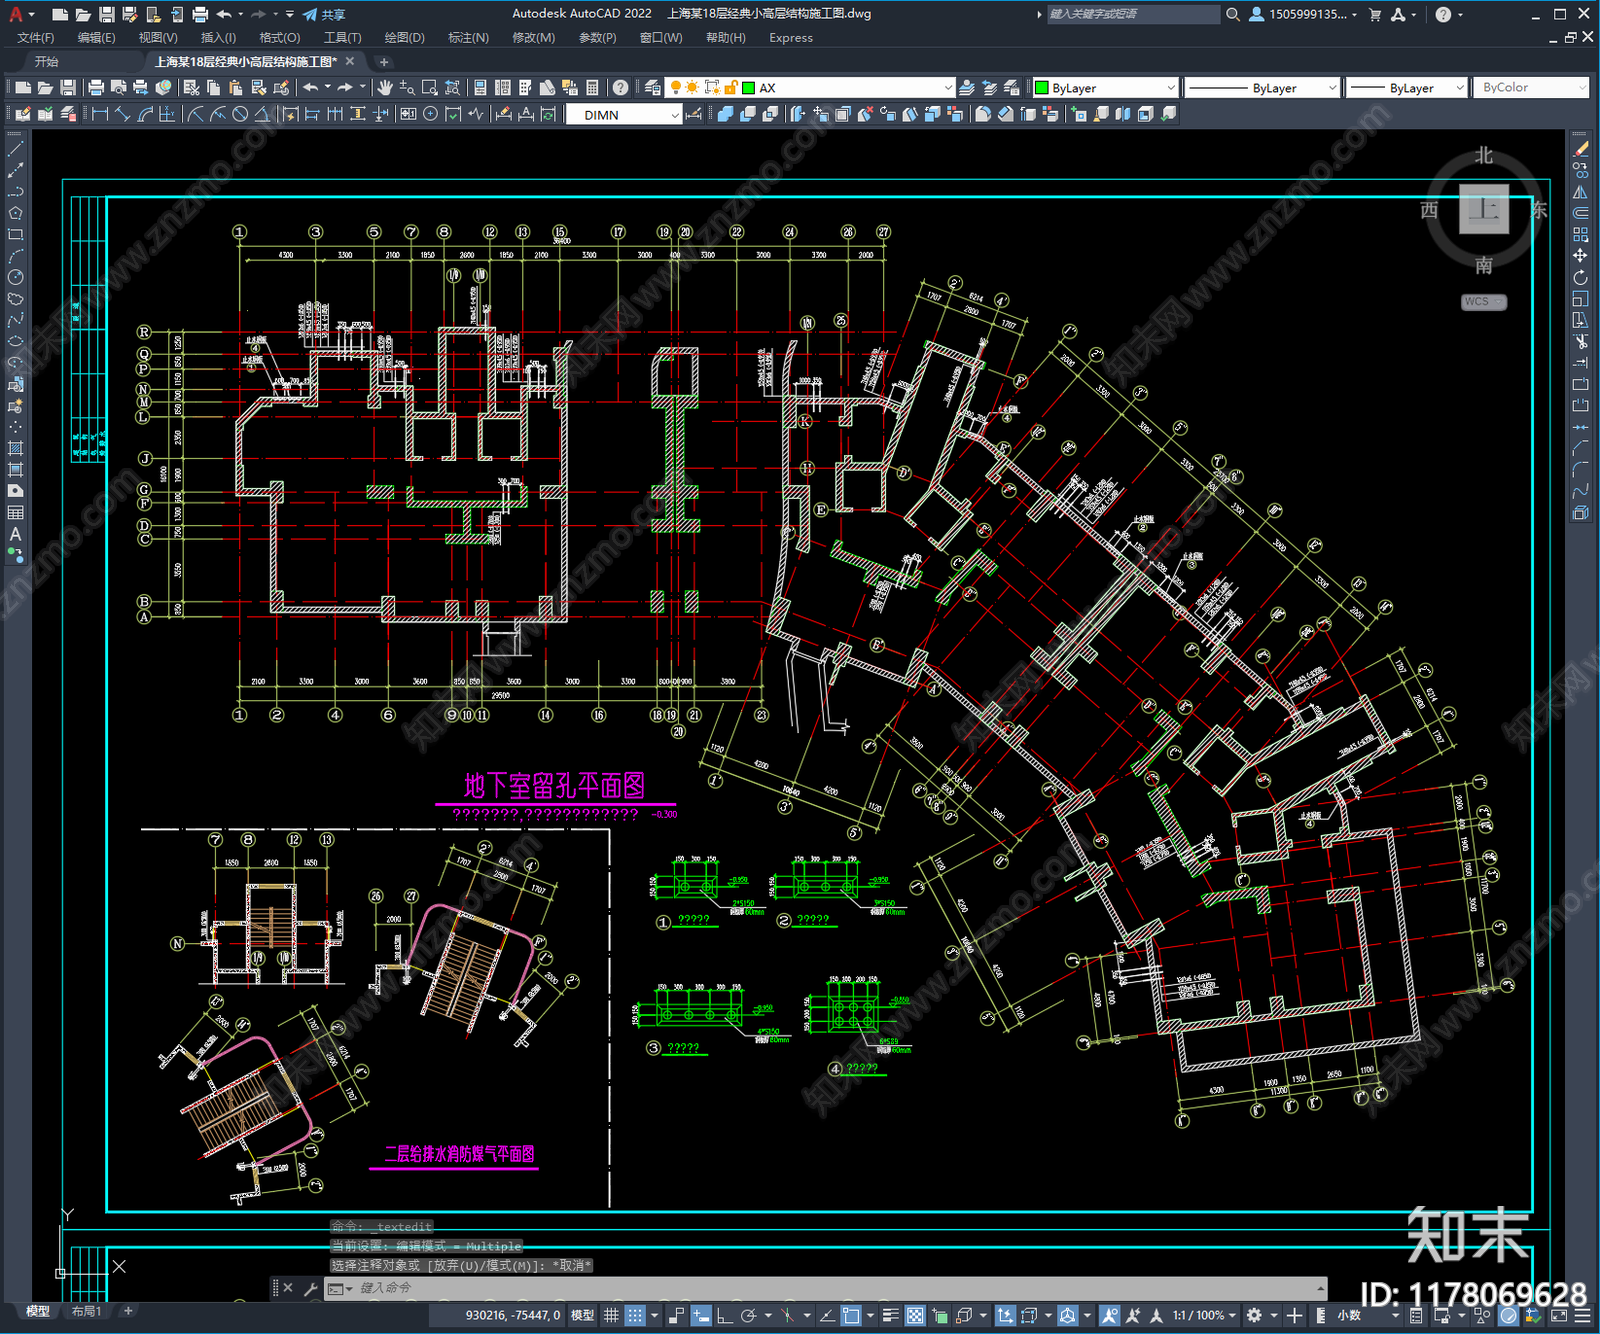Select the Linear dimension tool

[100, 114]
